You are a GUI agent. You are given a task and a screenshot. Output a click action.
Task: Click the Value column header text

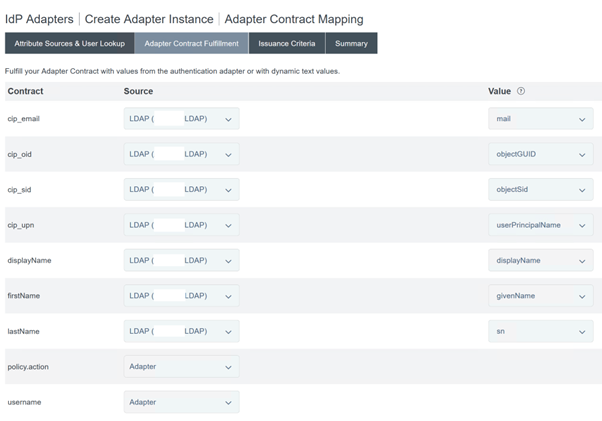click(x=499, y=91)
